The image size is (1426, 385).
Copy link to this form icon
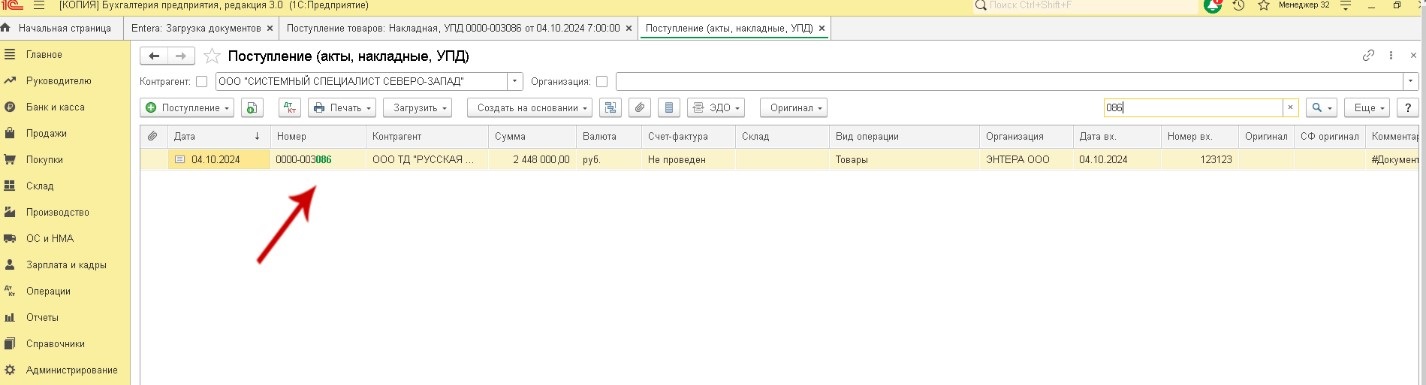1368,56
